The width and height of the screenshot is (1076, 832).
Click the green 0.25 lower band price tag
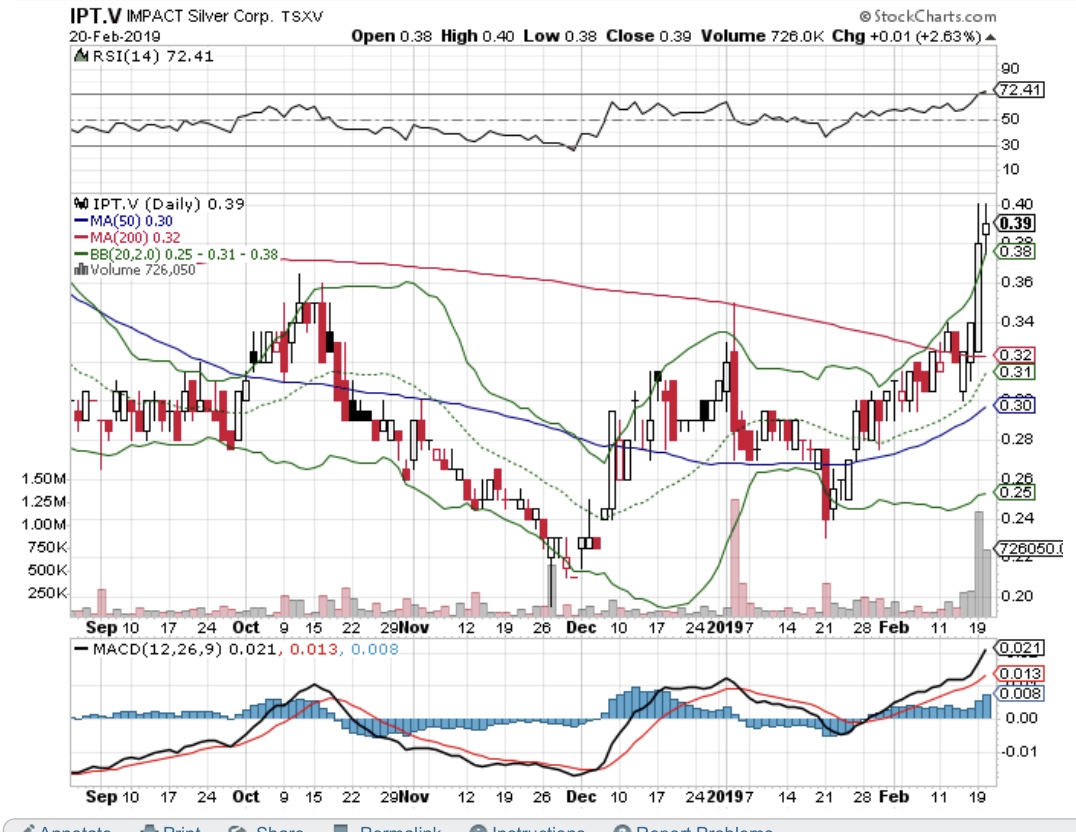(x=1016, y=492)
